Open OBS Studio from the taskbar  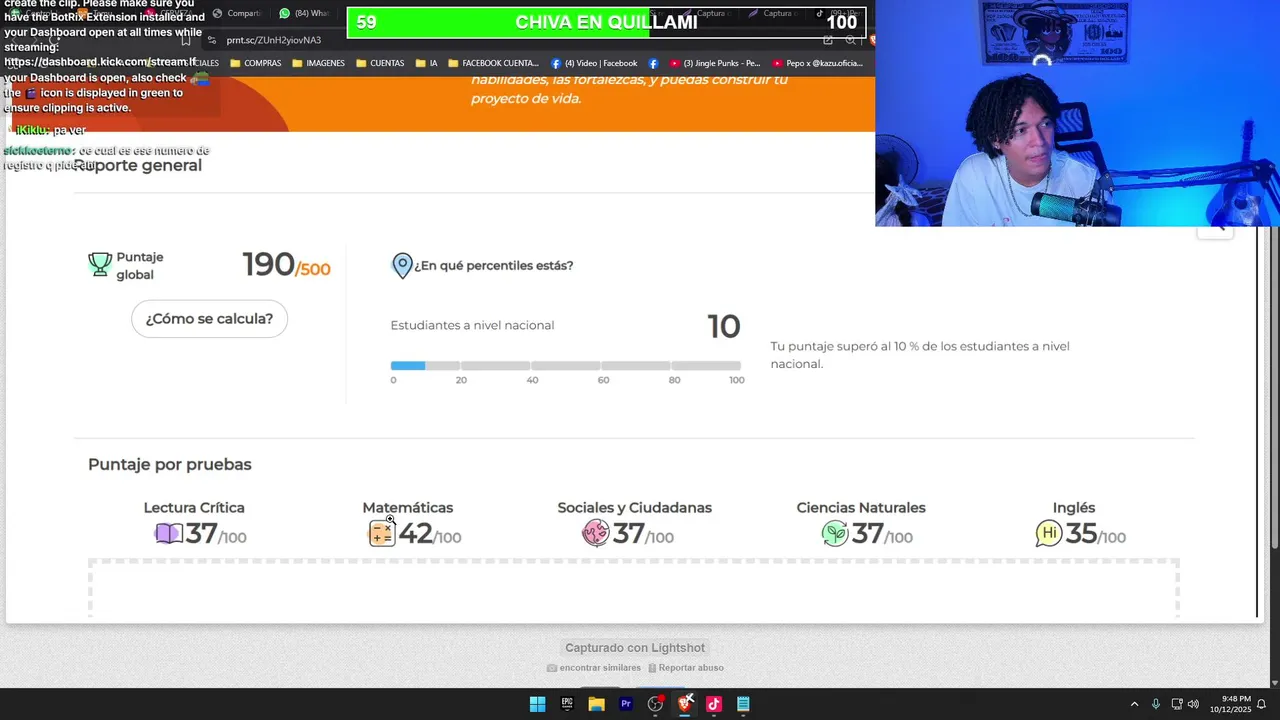(655, 704)
